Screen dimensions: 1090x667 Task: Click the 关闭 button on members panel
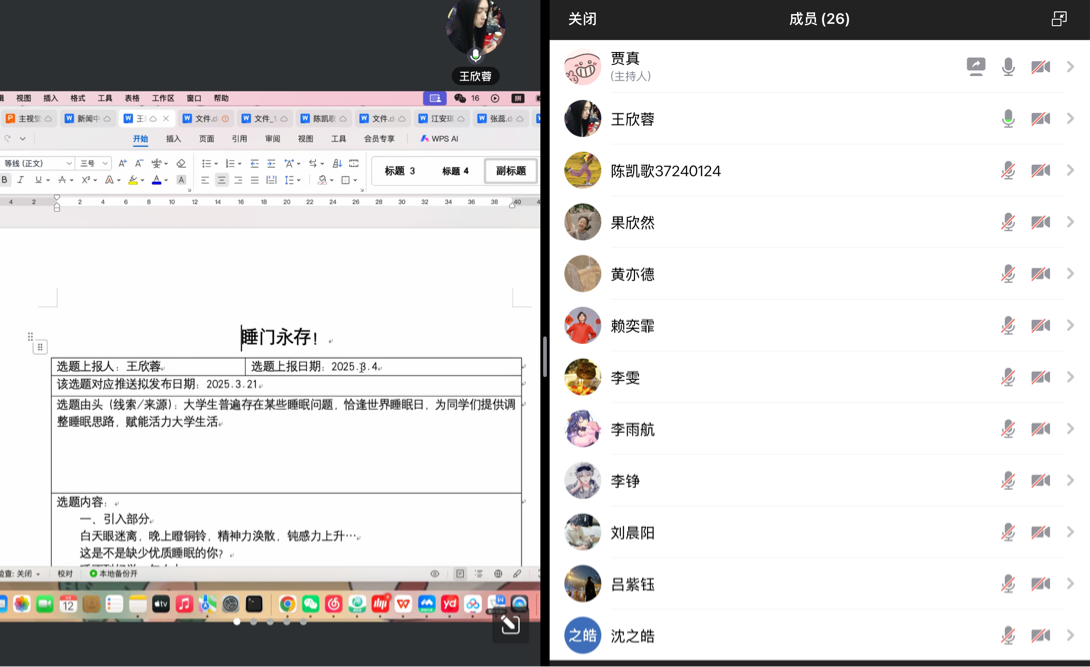tap(582, 19)
